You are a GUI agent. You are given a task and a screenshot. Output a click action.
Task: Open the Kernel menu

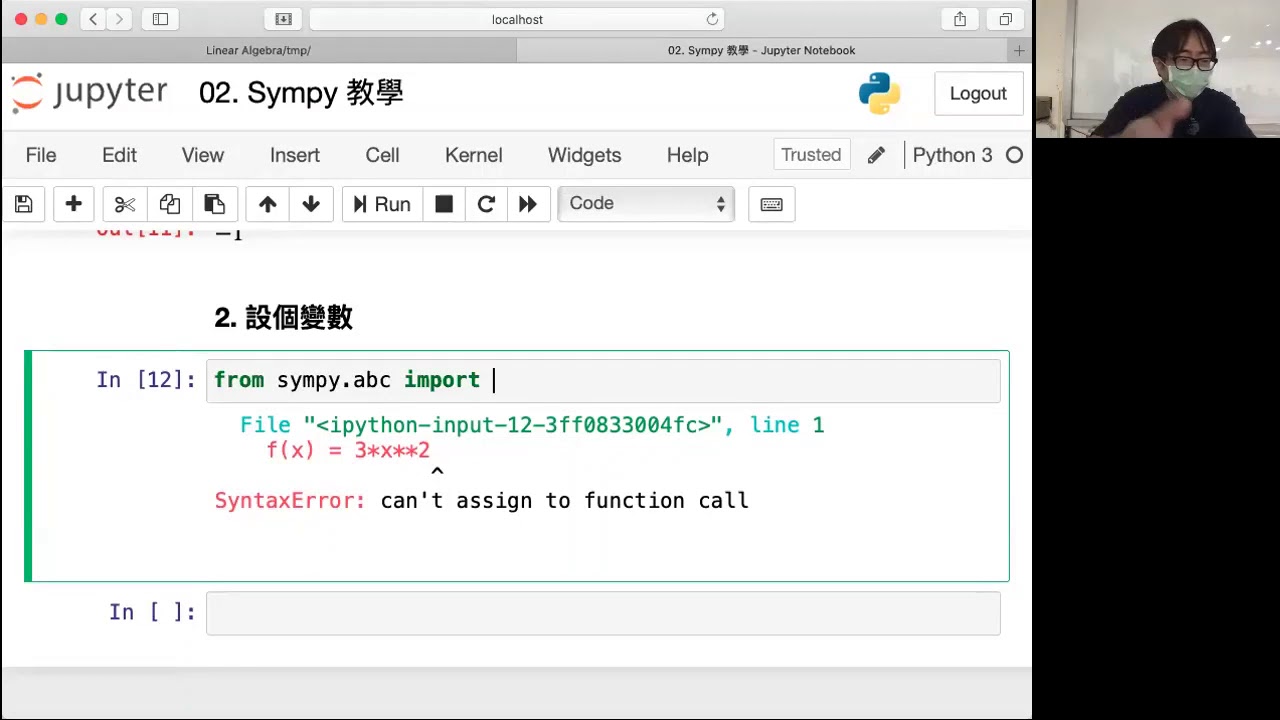click(473, 155)
